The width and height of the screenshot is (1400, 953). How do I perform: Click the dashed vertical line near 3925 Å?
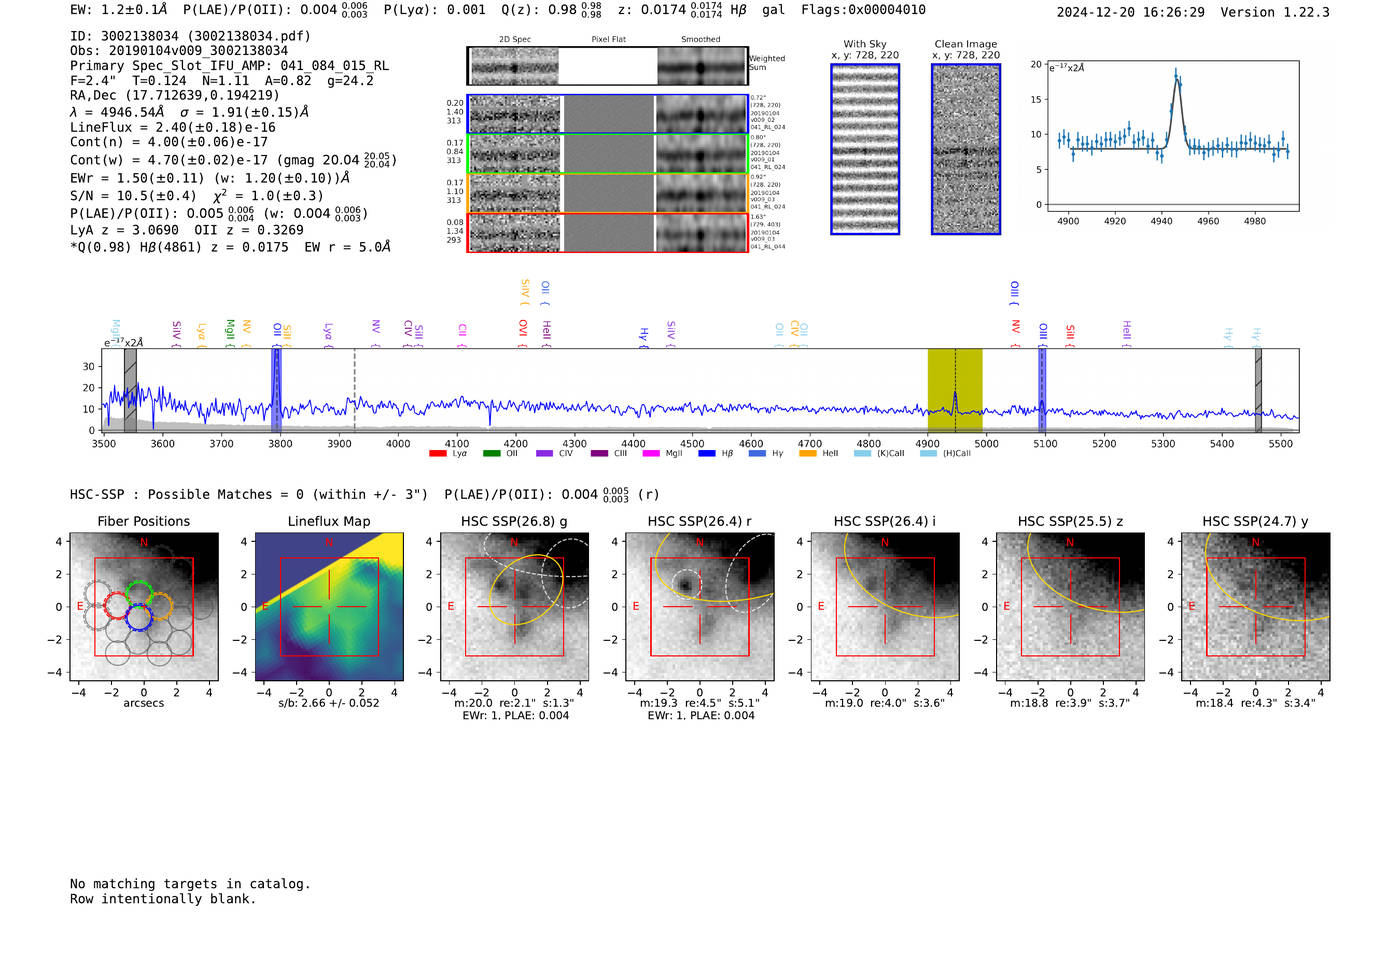point(355,390)
